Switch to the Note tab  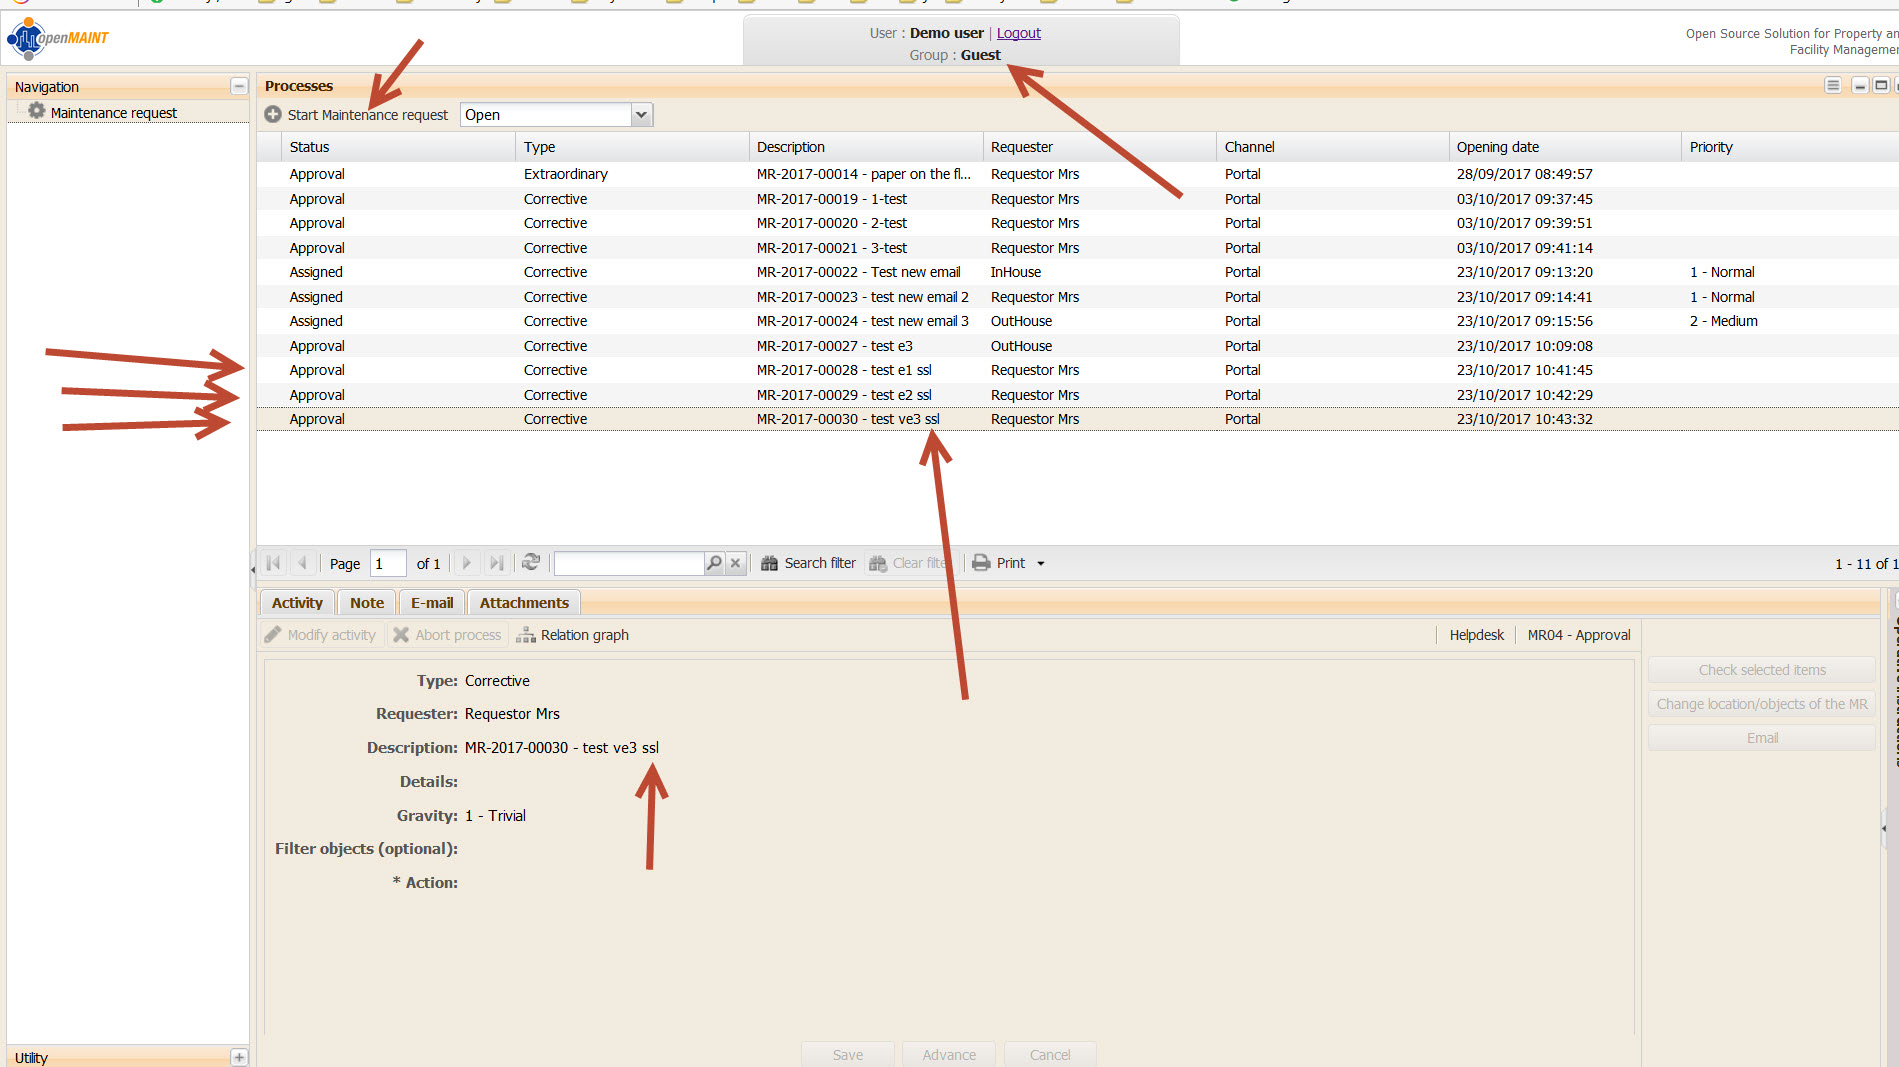pos(367,603)
